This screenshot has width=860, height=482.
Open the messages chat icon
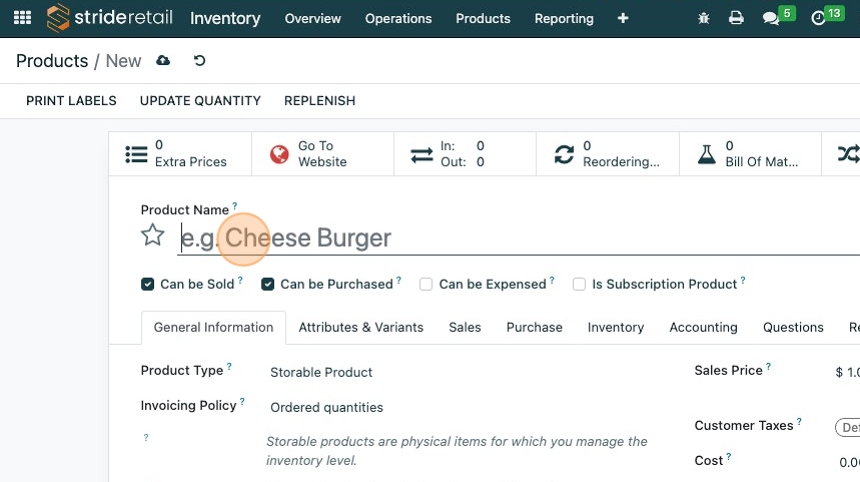(x=771, y=18)
